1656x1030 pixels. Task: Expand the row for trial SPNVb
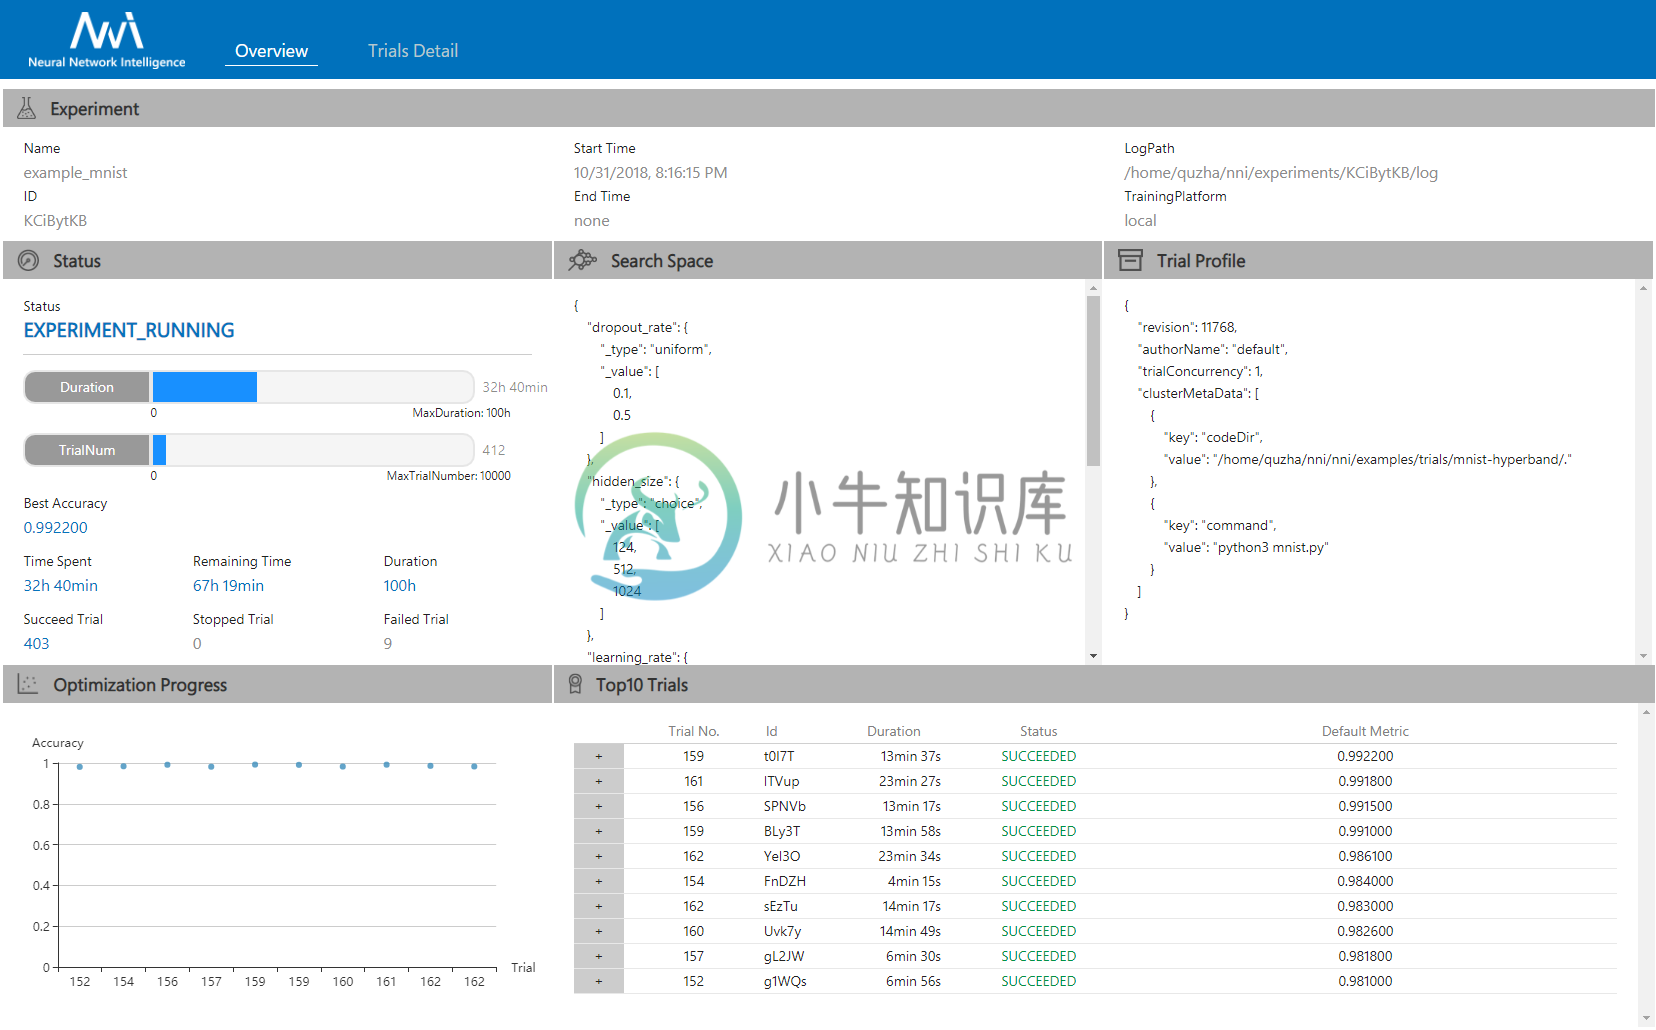599,806
